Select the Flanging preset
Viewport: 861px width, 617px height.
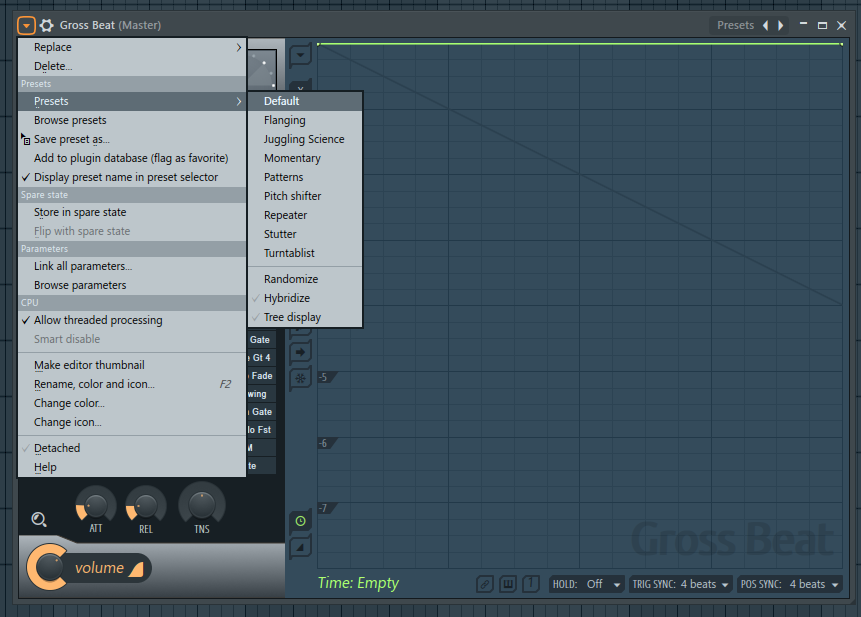point(305,120)
